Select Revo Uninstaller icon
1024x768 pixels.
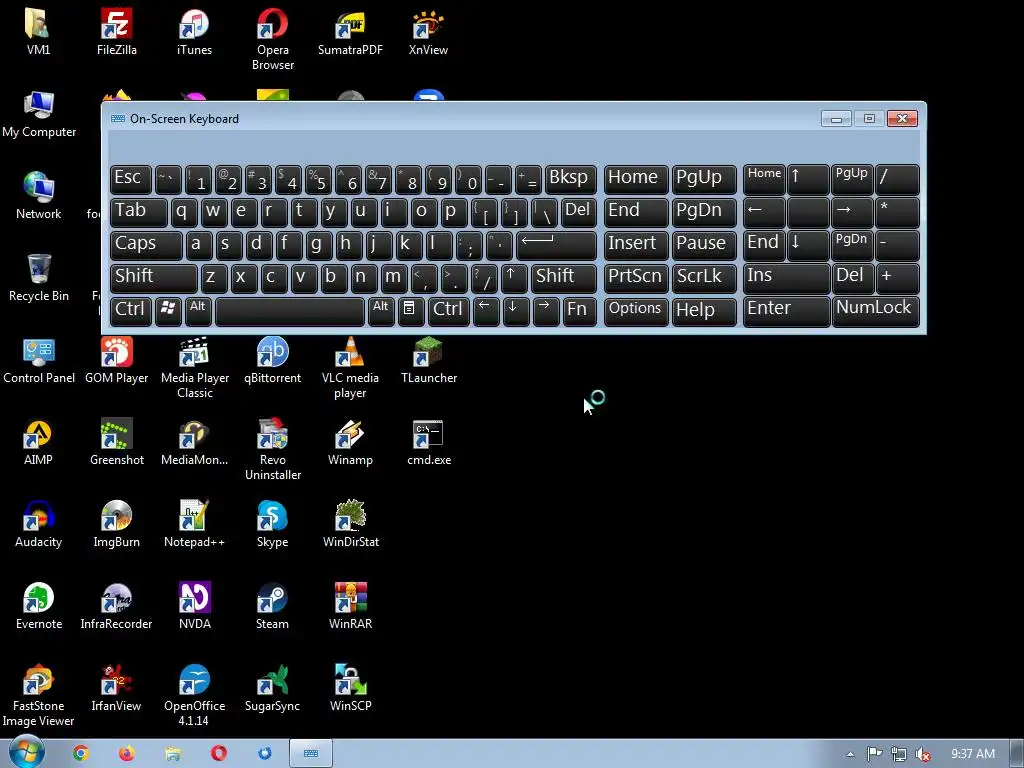point(272,449)
